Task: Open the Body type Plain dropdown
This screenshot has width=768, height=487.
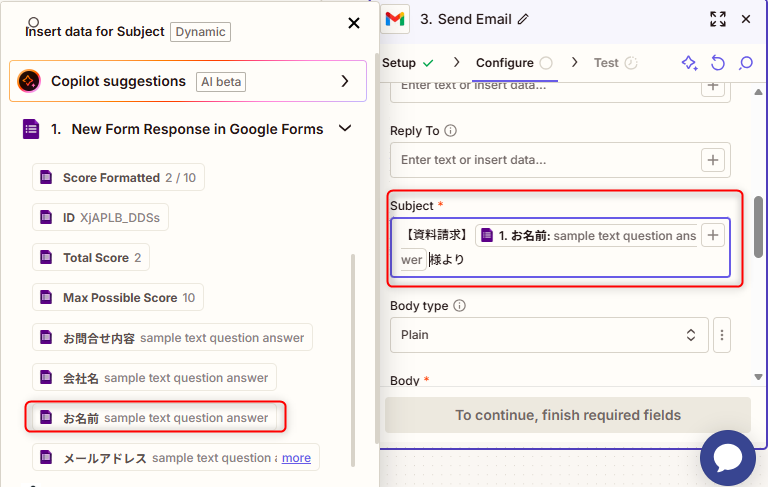Action: [x=548, y=335]
